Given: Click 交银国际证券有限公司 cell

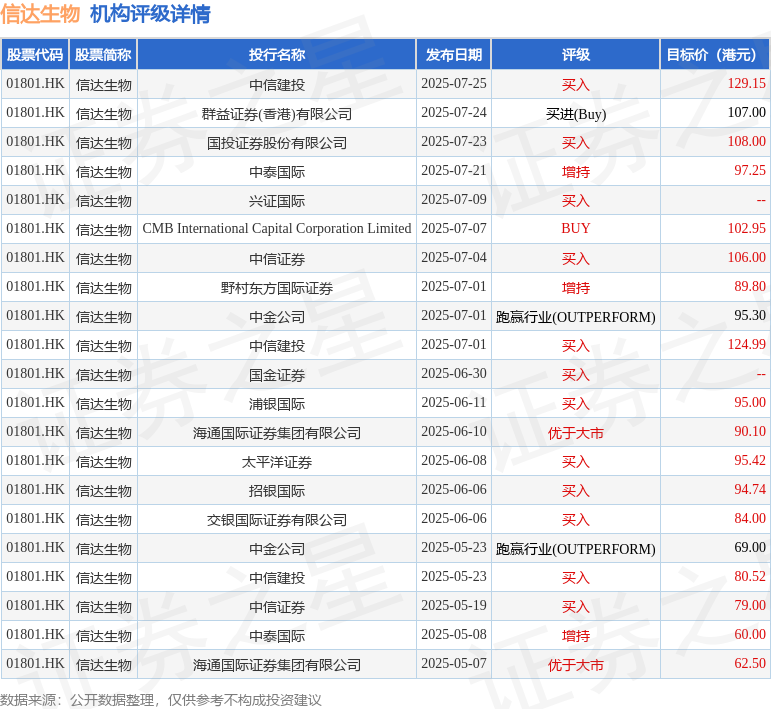Looking at the screenshot, I should pyautogui.click(x=277, y=520).
